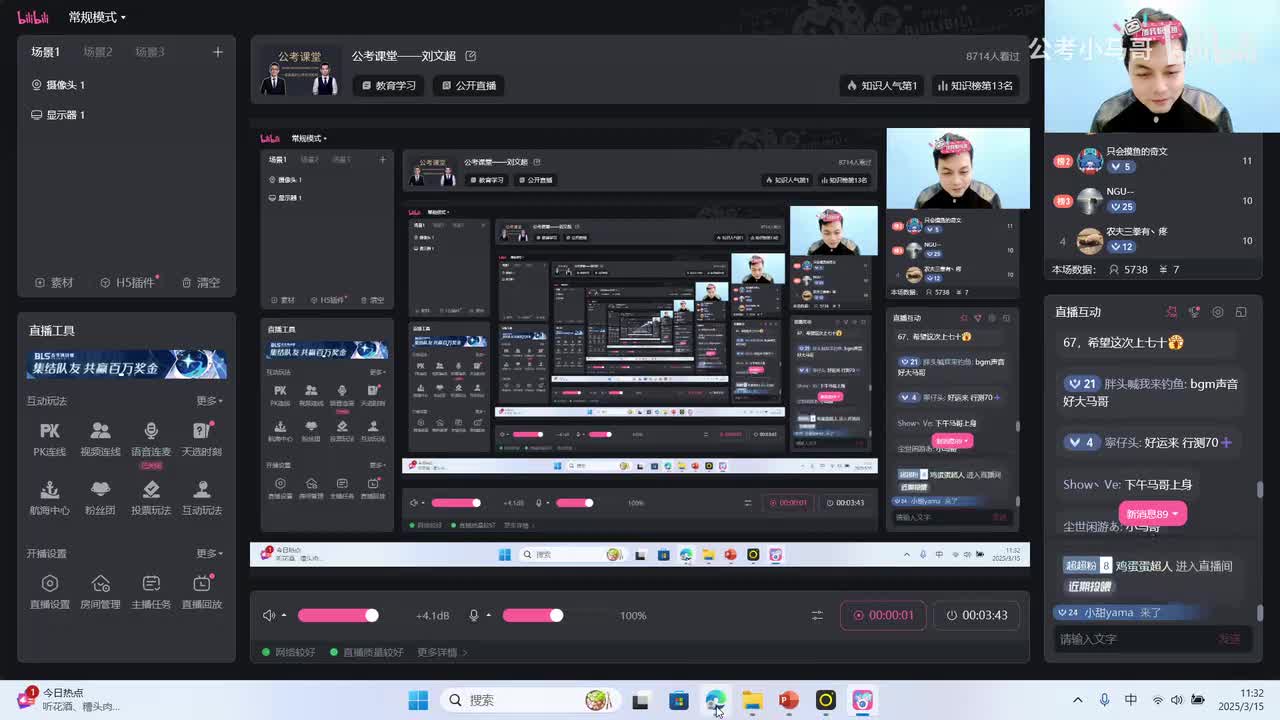Open 直播互动 panel settings gear

[x=1217, y=312]
